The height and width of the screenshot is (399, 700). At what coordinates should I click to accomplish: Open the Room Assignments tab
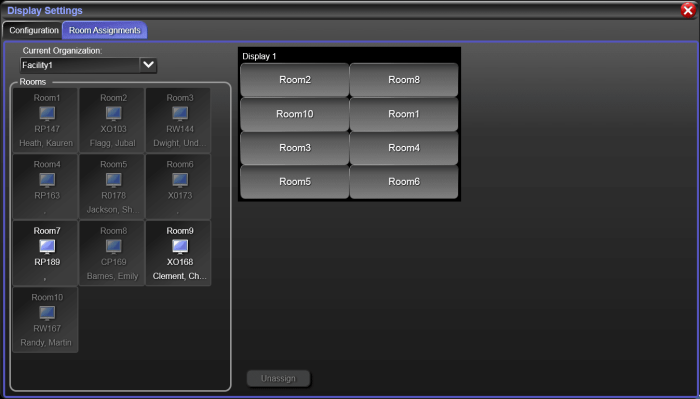(104, 30)
